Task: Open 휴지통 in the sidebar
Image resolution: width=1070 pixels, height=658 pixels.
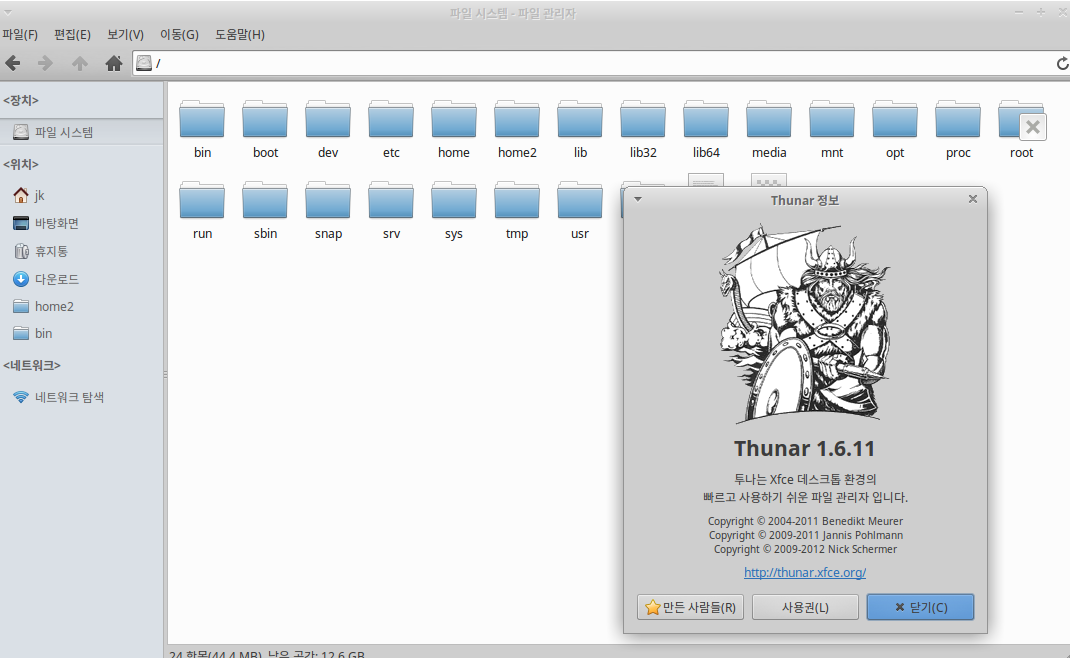Action: tap(82, 251)
